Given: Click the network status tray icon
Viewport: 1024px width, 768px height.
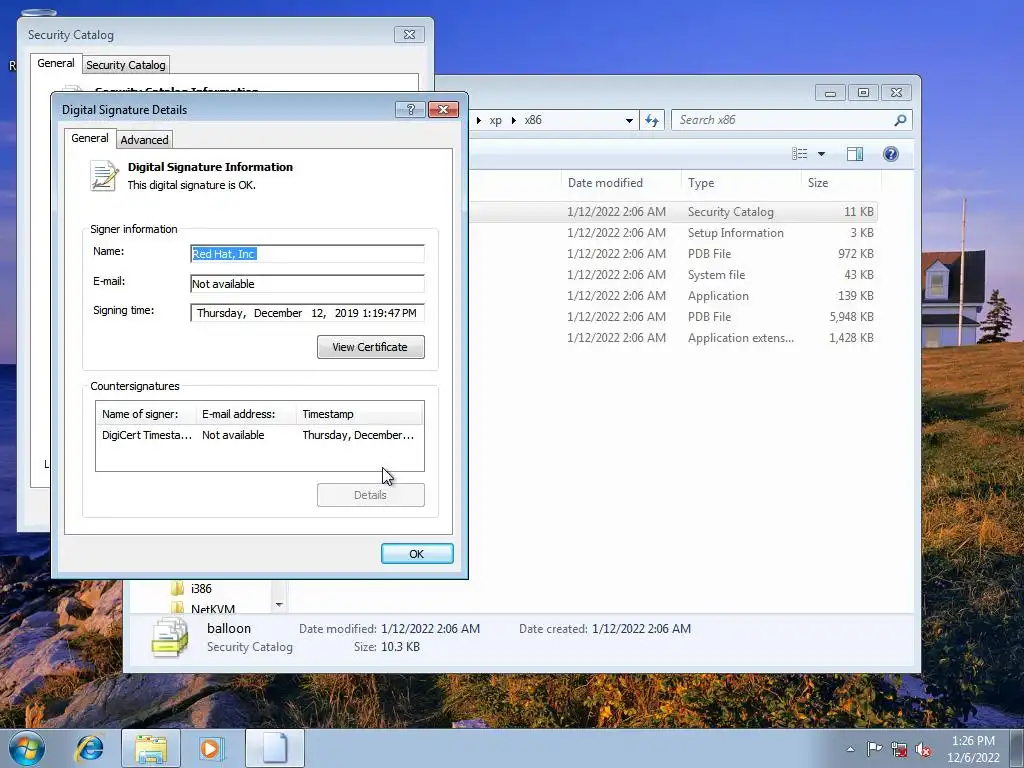Looking at the screenshot, I should (x=899, y=749).
